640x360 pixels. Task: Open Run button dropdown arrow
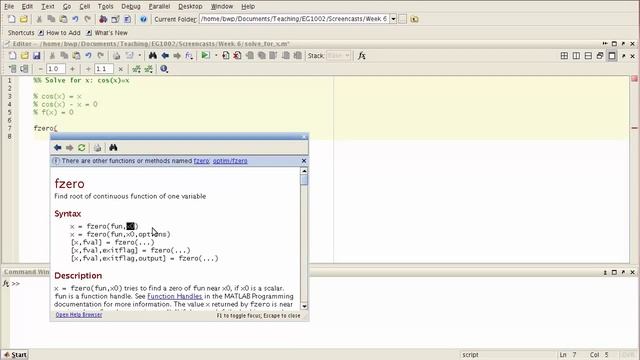coord(216,56)
